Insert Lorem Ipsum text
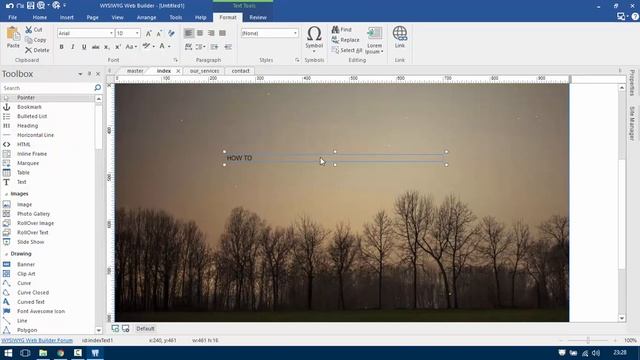The height and width of the screenshot is (360, 640). click(374, 40)
